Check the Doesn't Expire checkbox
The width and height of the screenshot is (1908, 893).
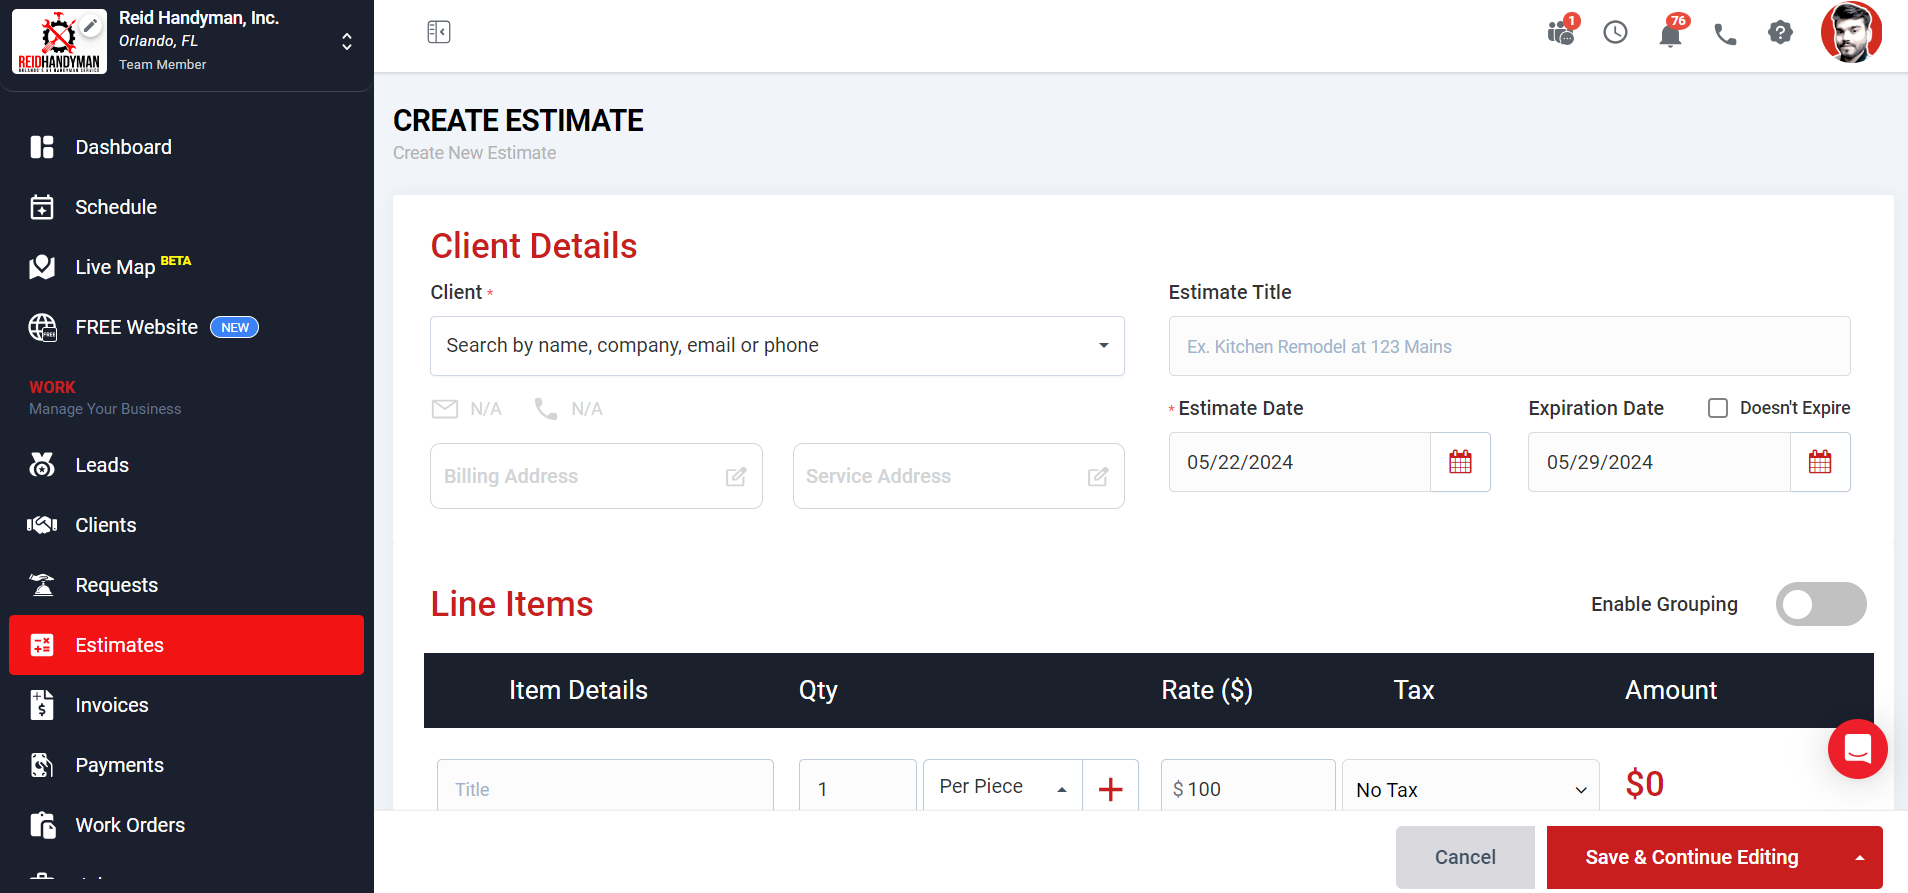click(x=1718, y=408)
